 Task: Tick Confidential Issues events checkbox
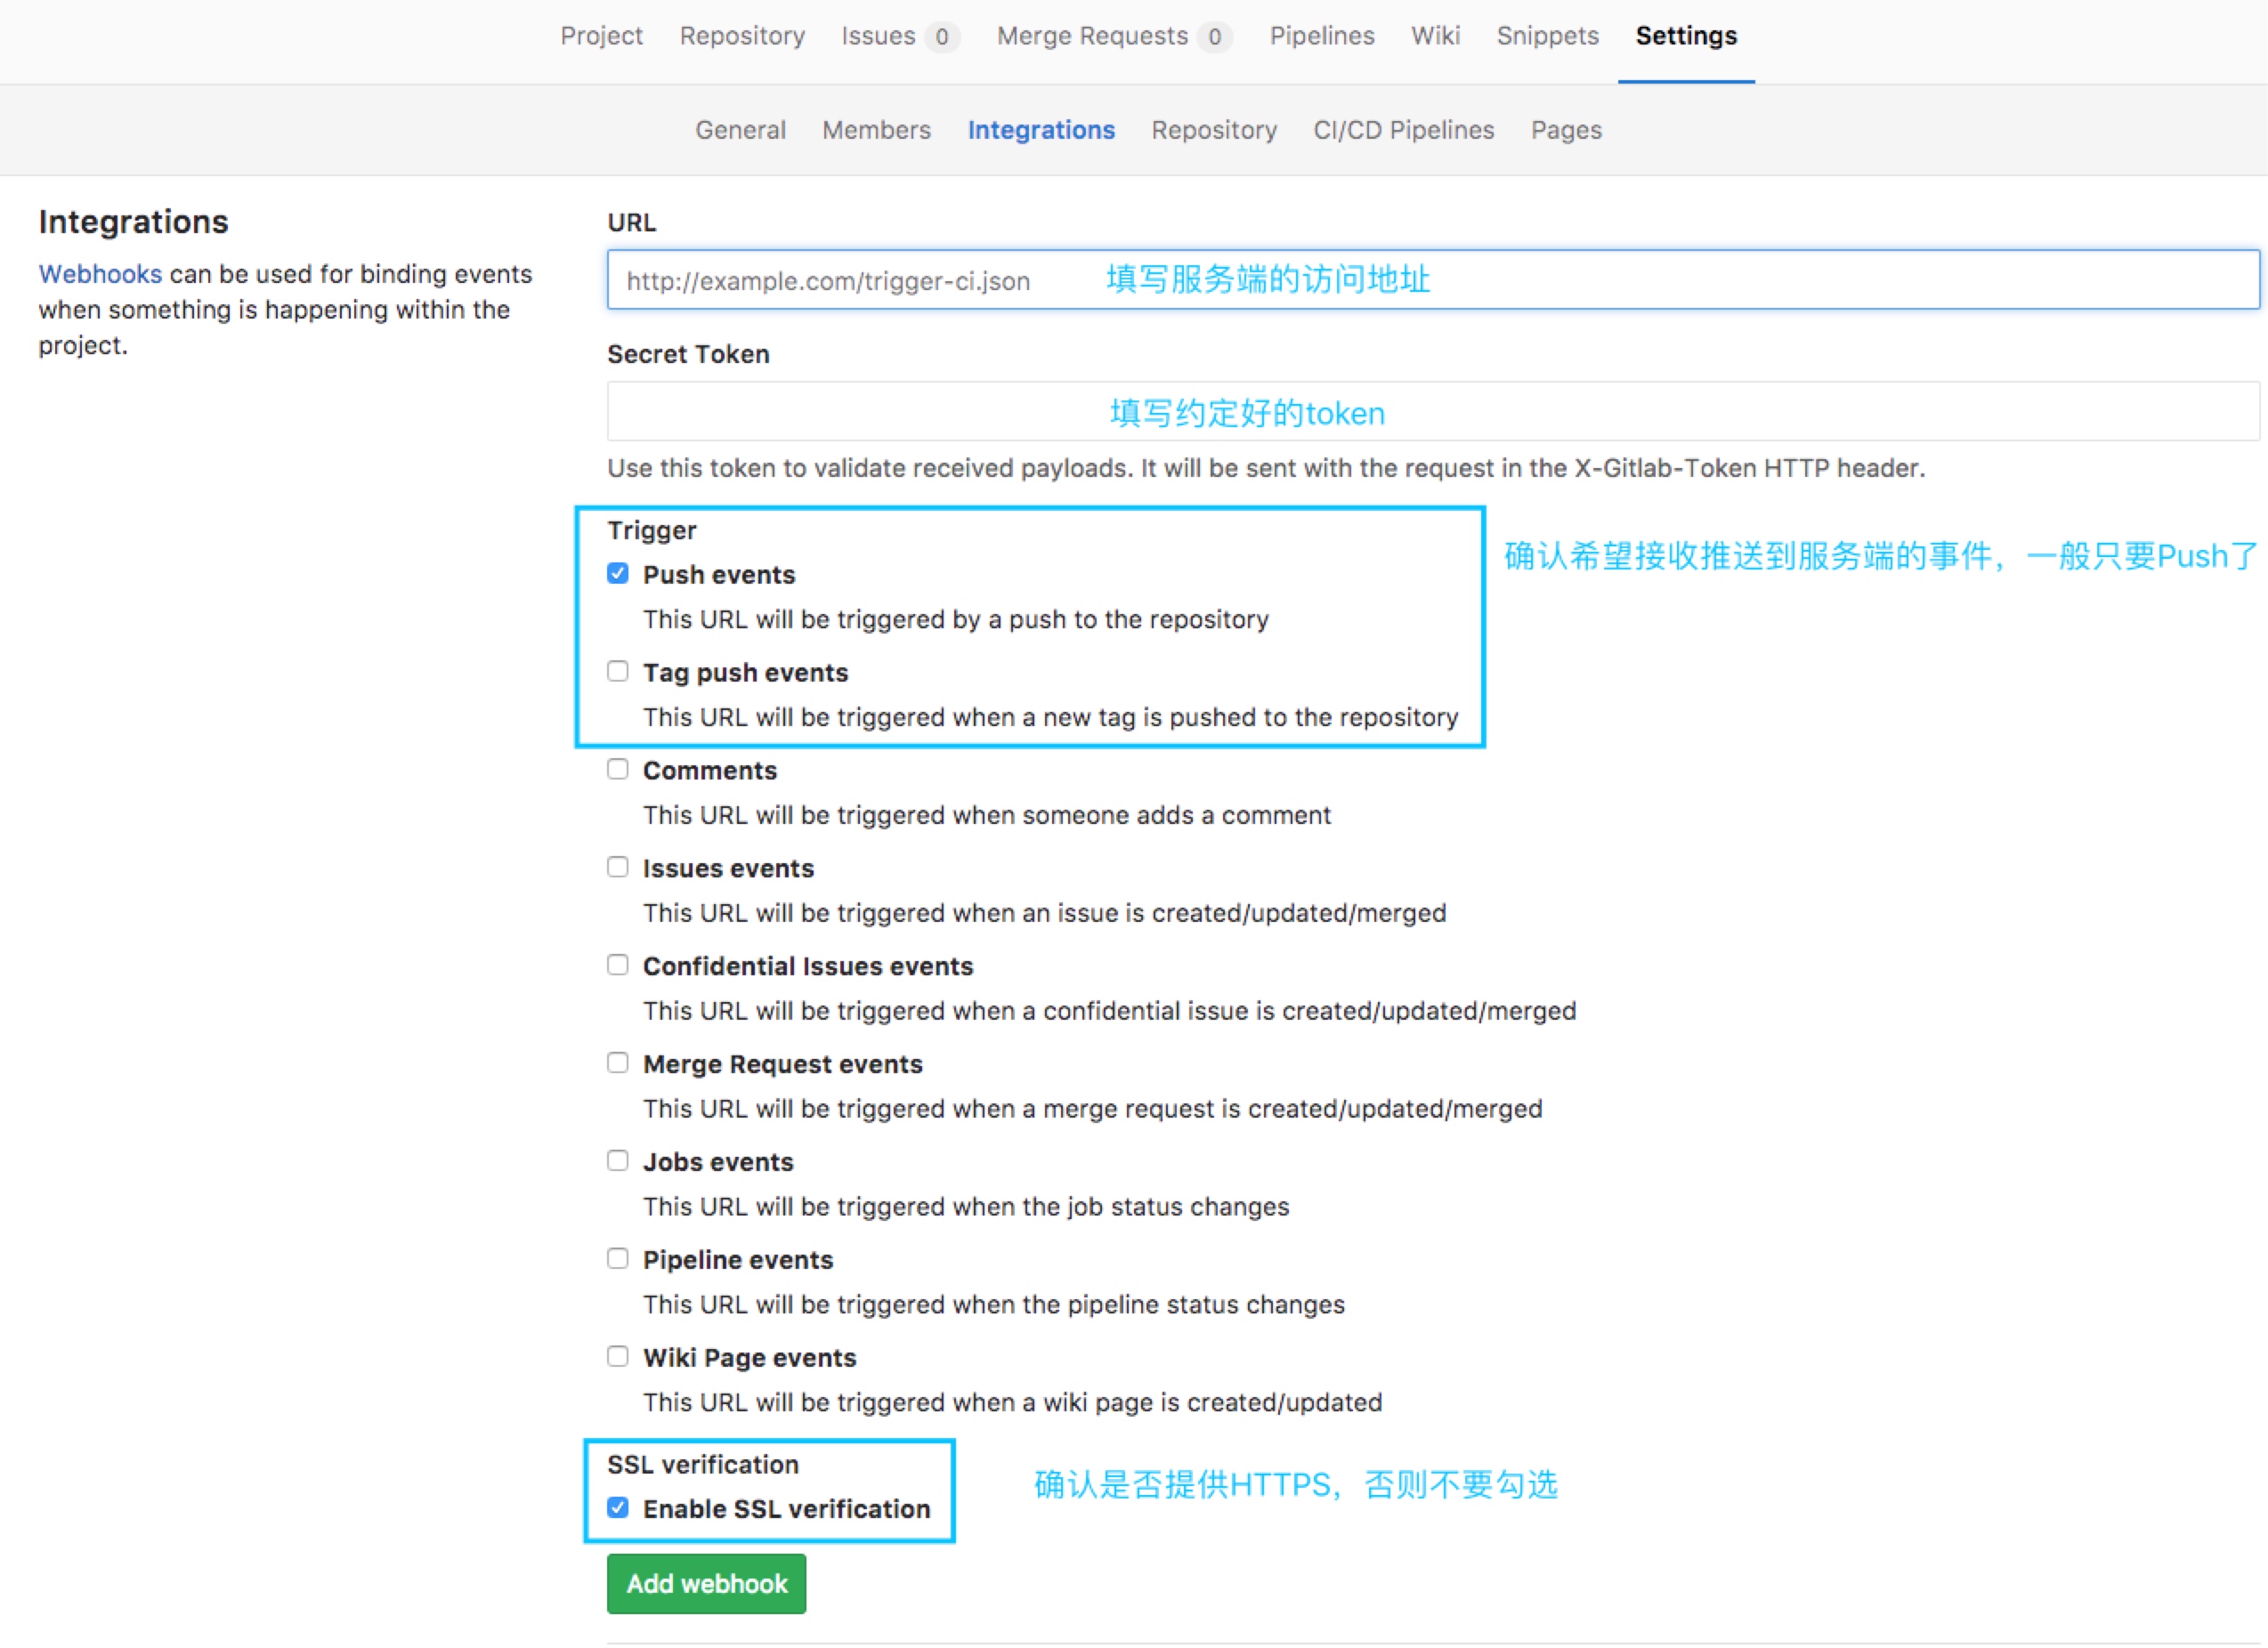tap(618, 966)
